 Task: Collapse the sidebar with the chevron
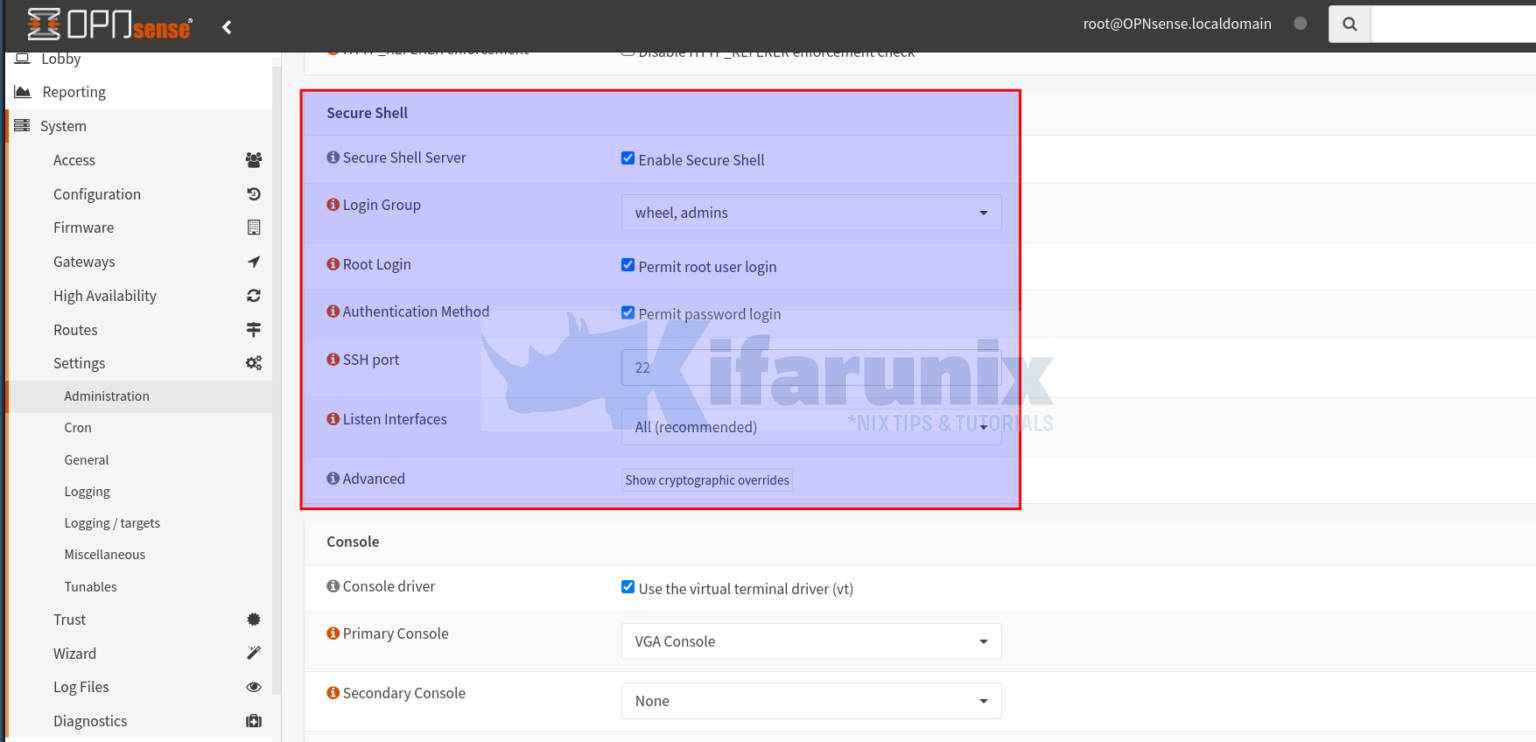[x=226, y=27]
